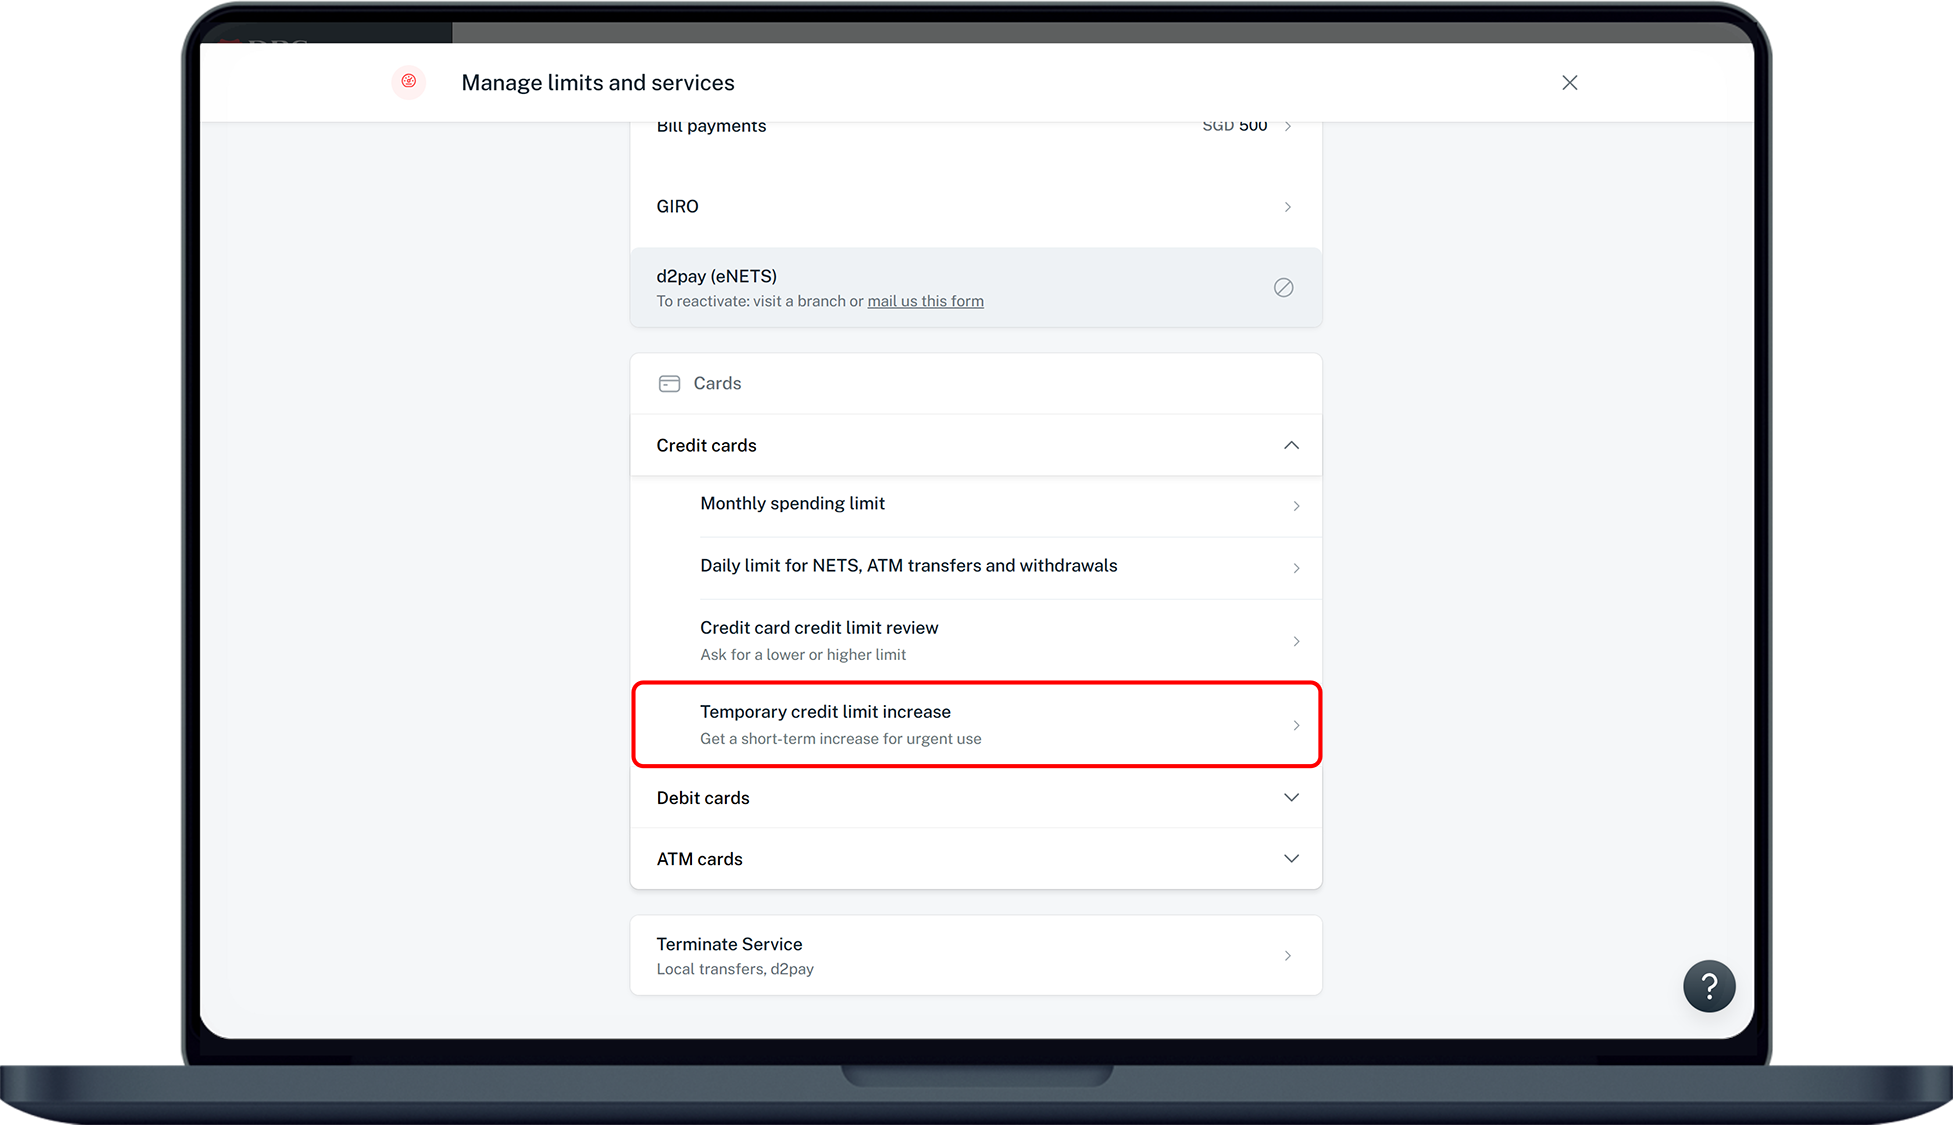Click the disabled icon on d2pay row
The height and width of the screenshot is (1125, 1953).
(x=1283, y=288)
